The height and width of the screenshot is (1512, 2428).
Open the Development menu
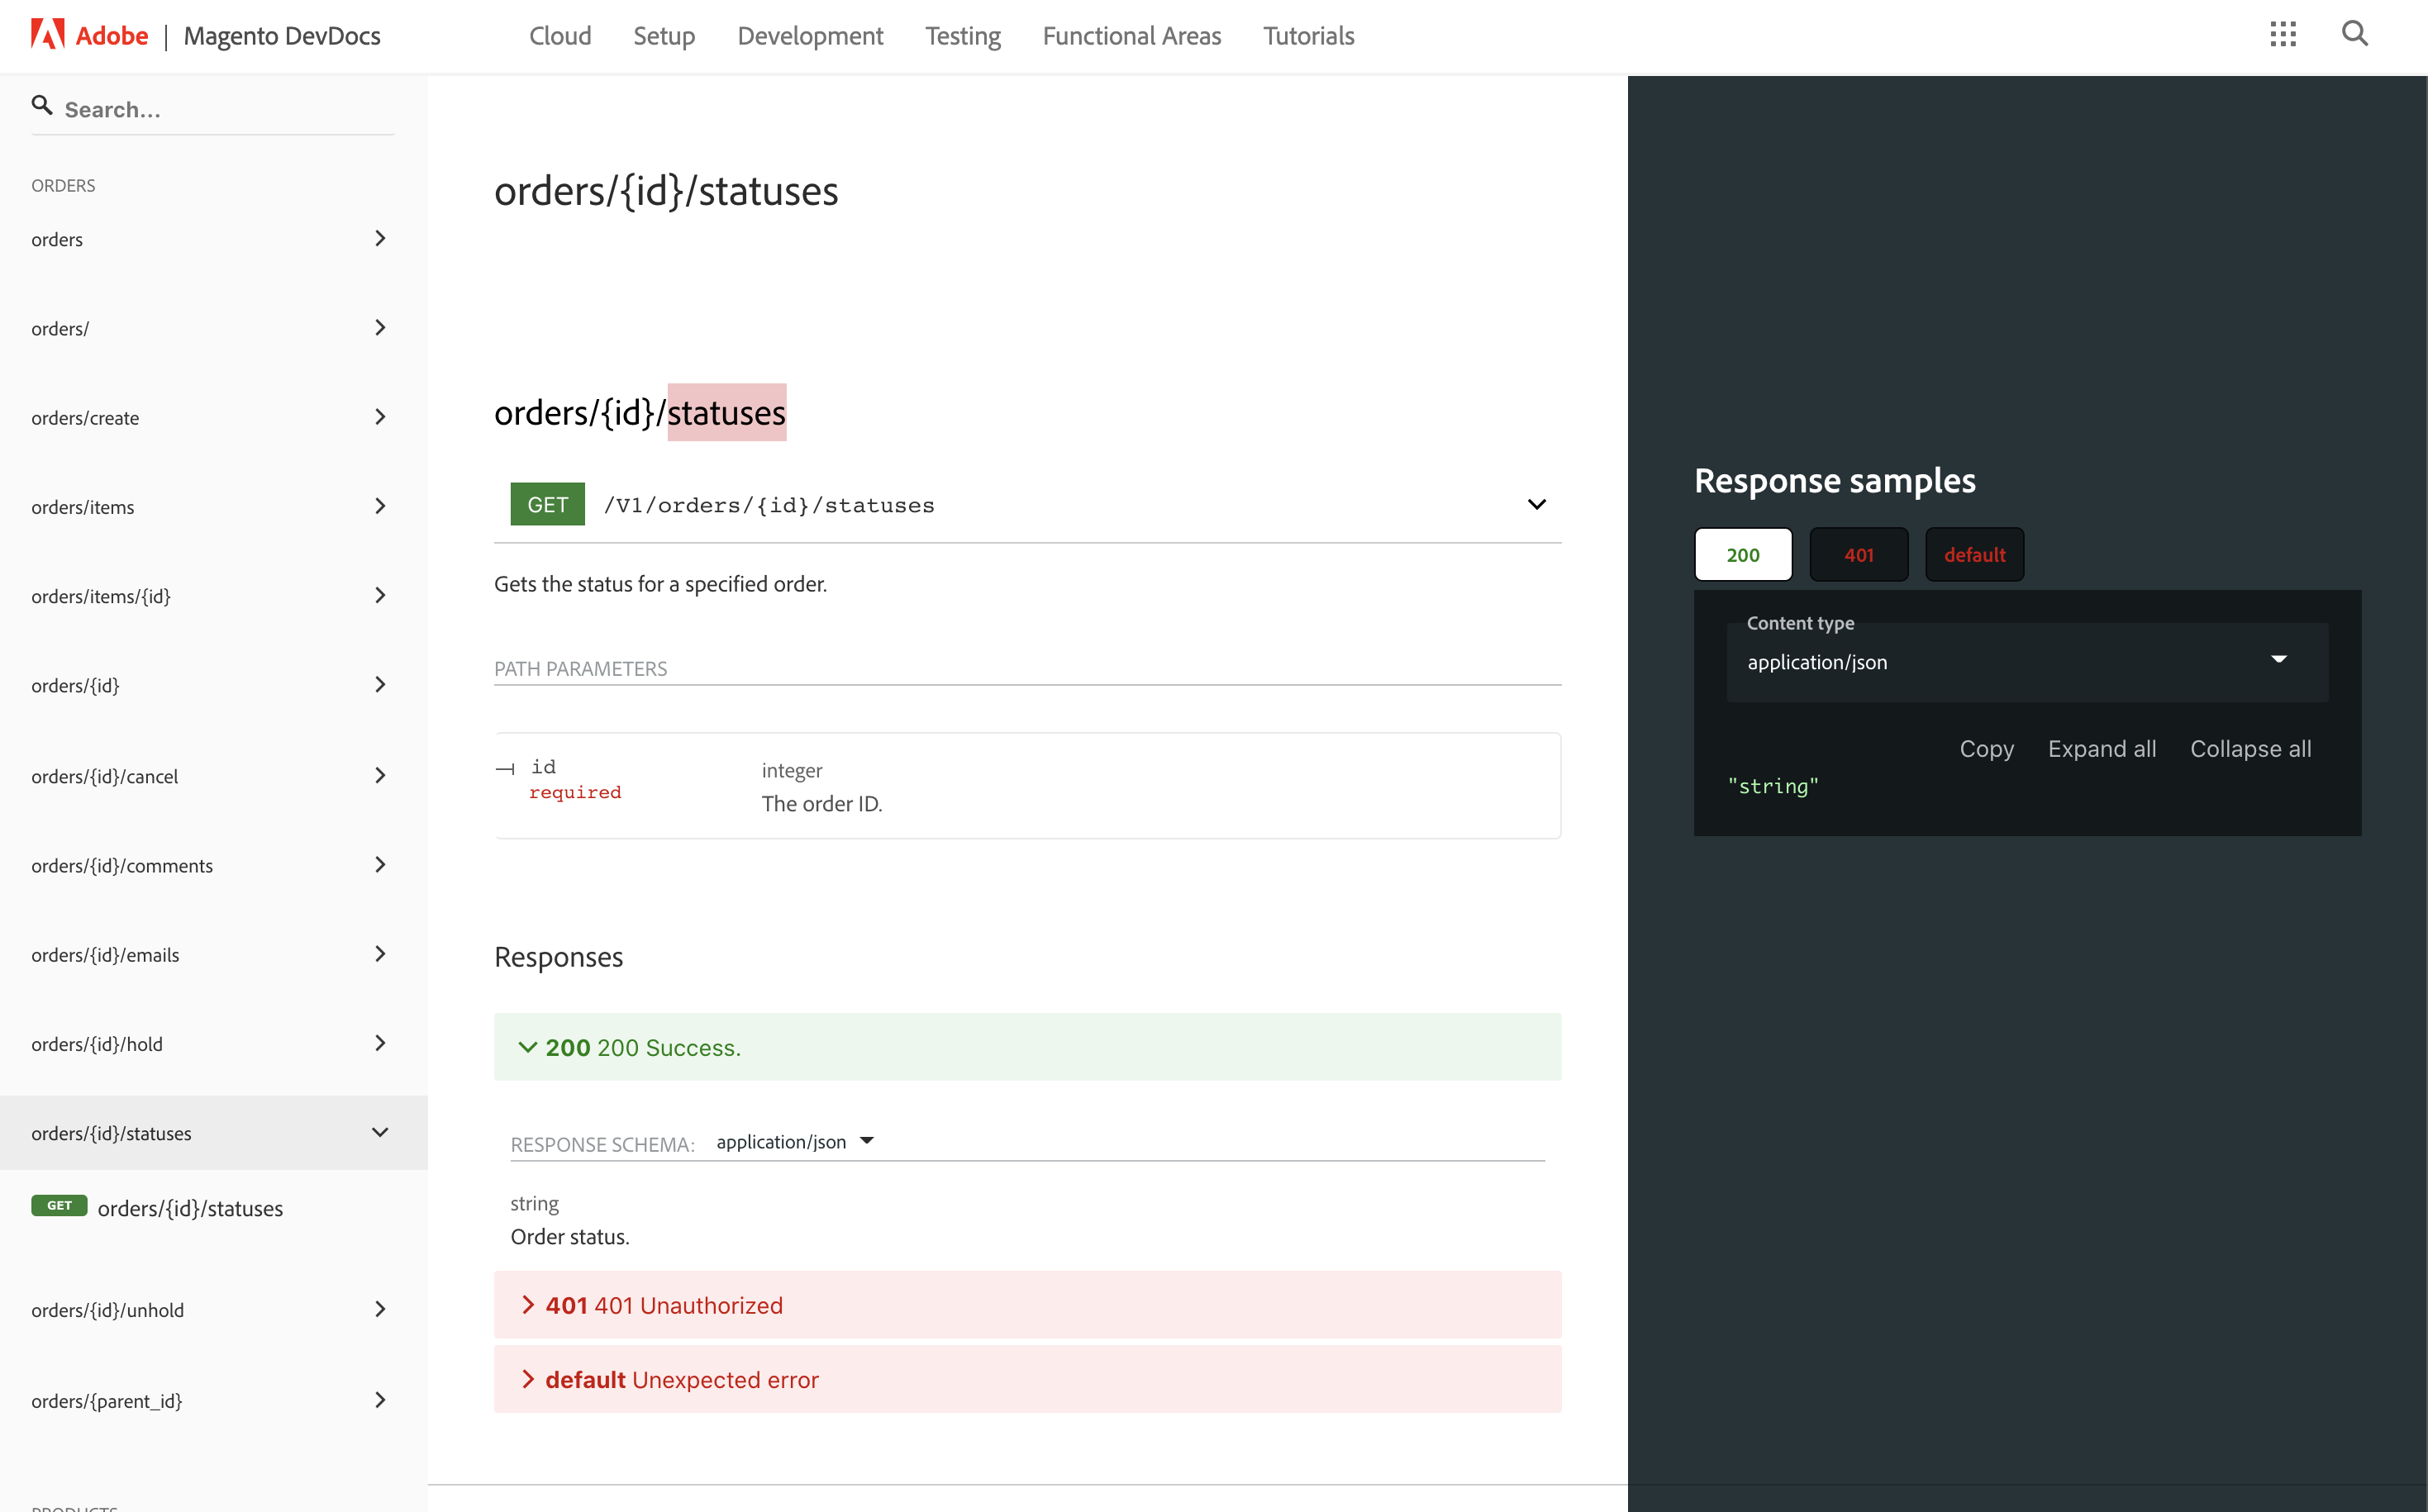click(x=810, y=36)
